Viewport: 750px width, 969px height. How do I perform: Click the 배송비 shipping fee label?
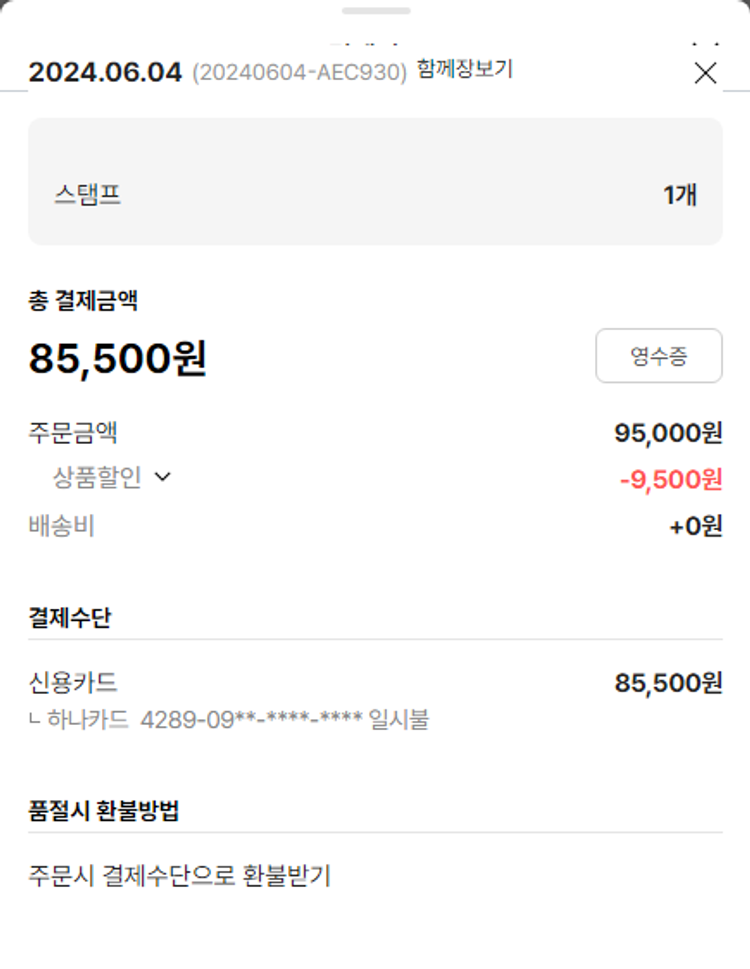pyautogui.click(x=62, y=526)
